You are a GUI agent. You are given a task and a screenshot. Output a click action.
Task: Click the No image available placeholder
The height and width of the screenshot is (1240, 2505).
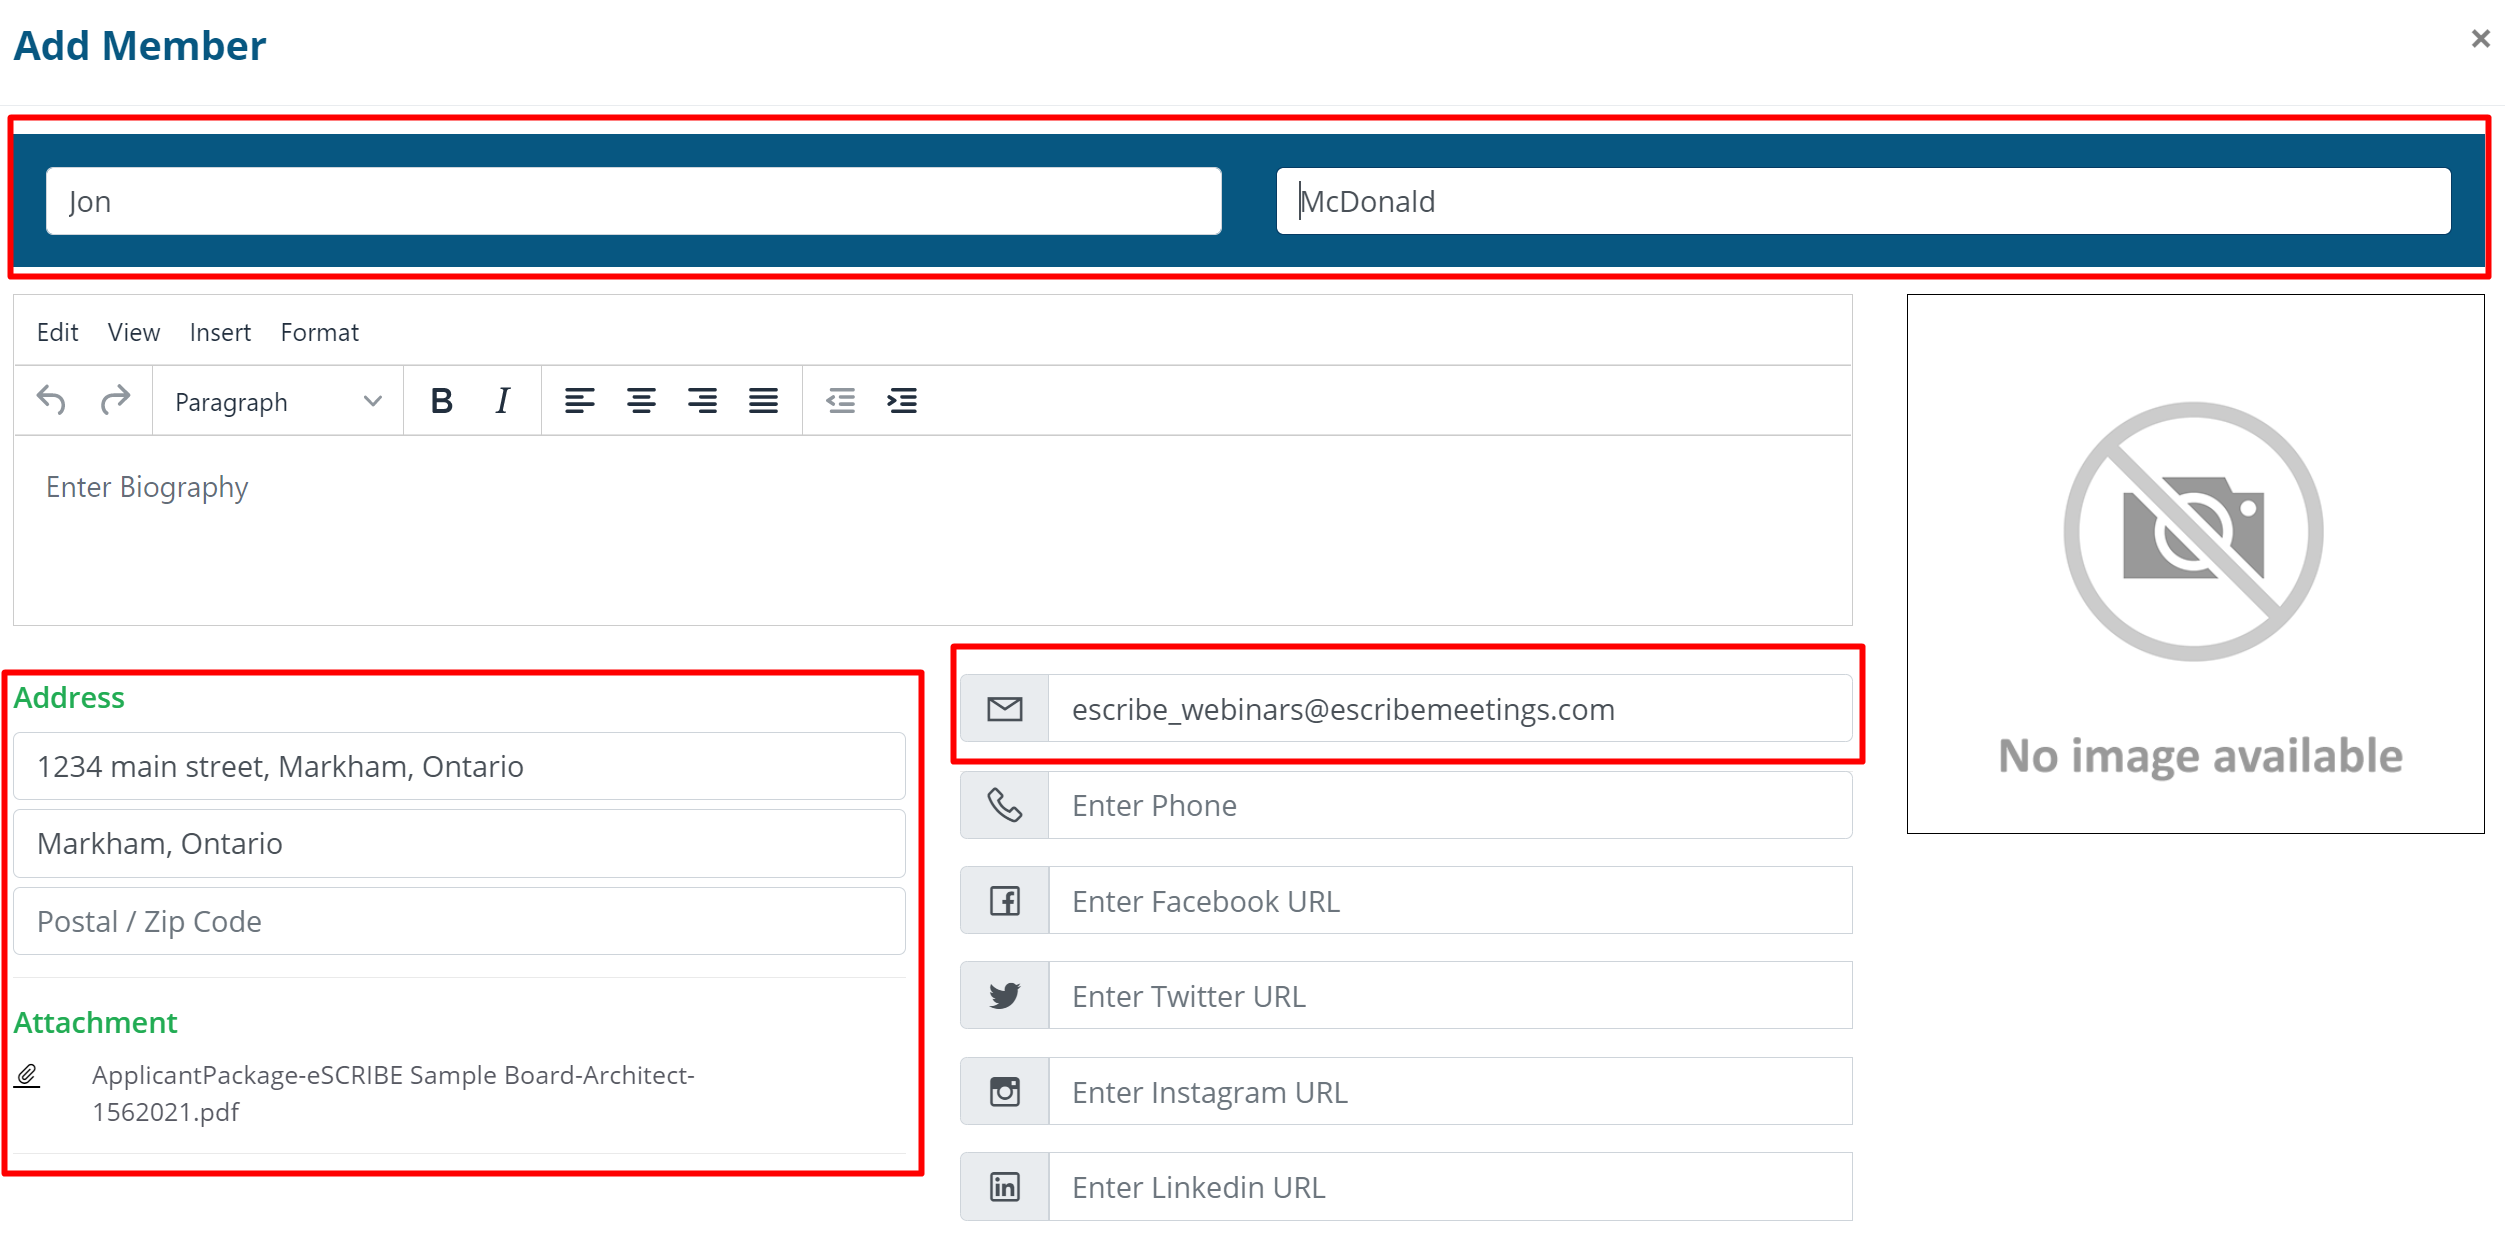tap(2194, 563)
